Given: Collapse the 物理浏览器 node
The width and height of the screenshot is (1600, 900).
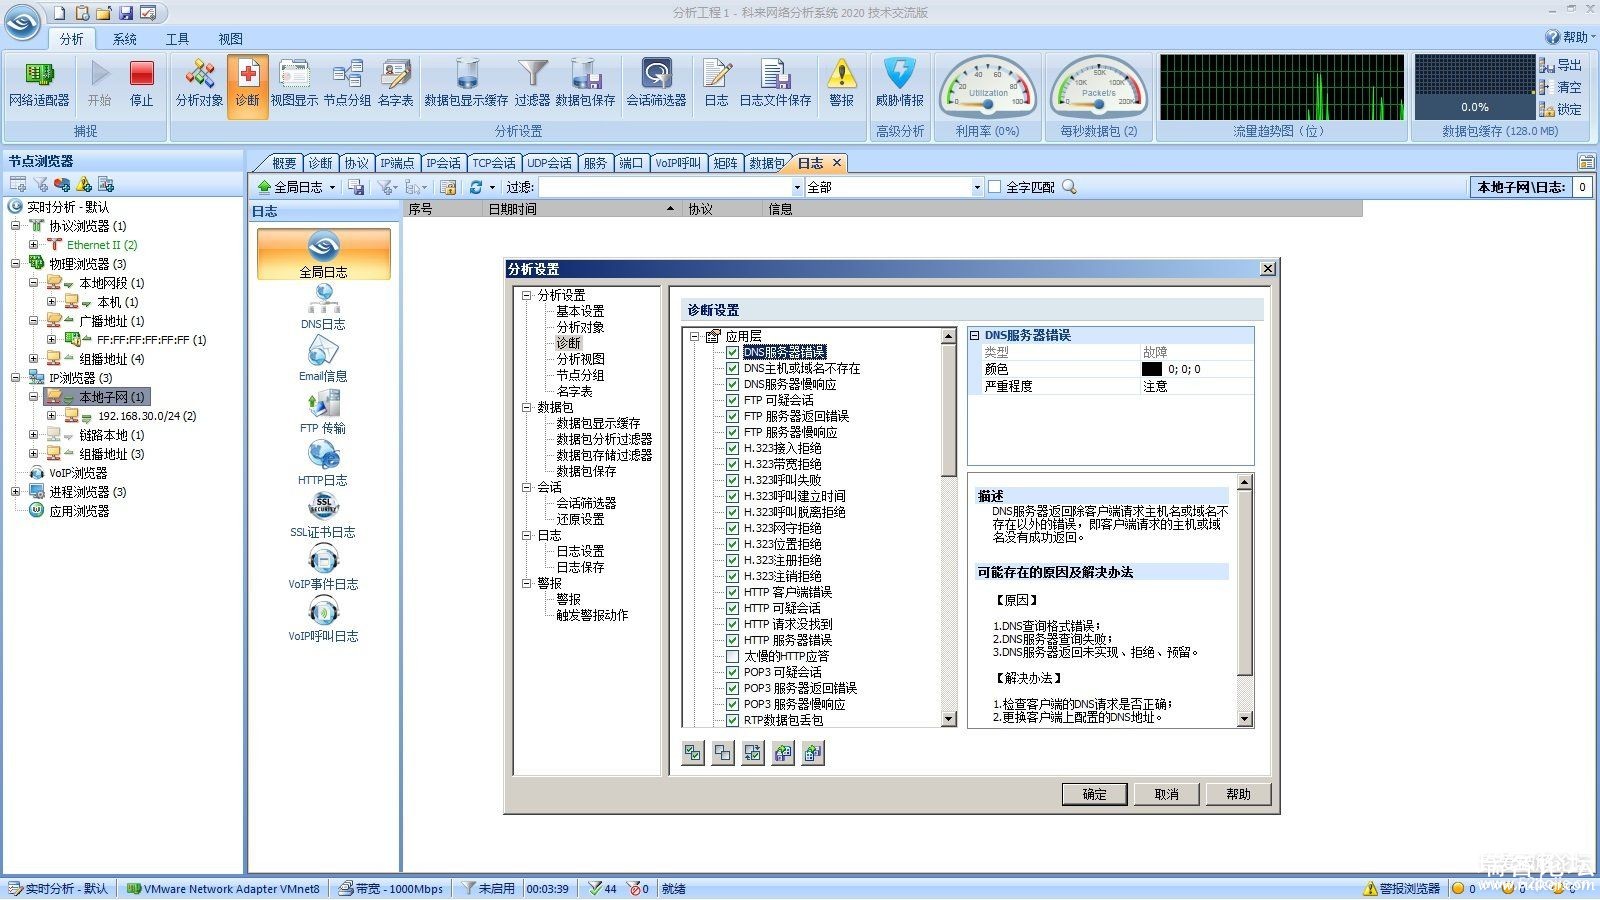Looking at the screenshot, I should tap(15, 264).
